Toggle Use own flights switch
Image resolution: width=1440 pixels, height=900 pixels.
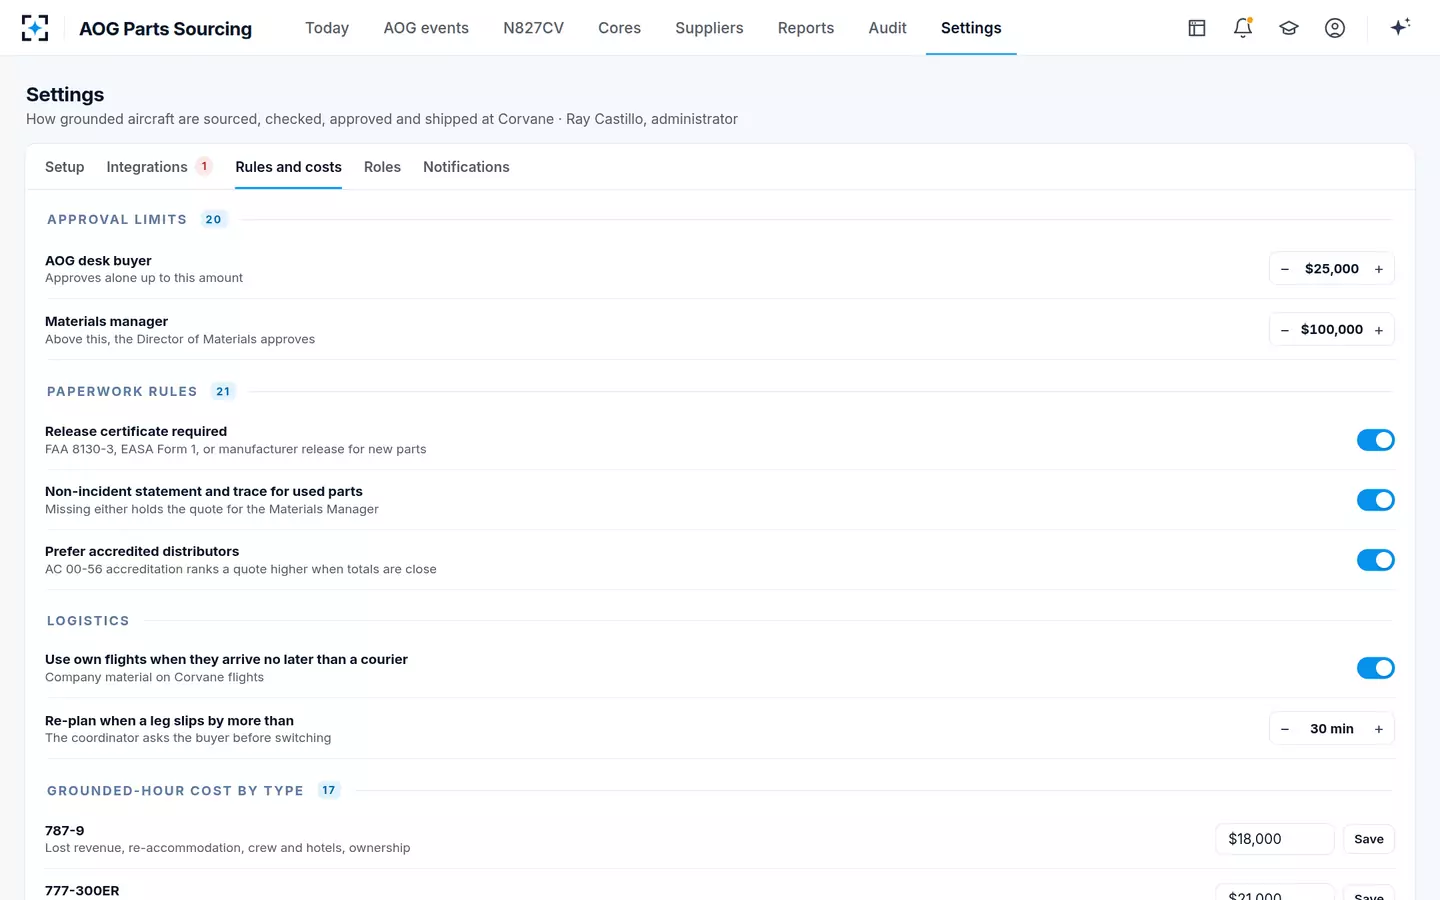coord(1376,668)
